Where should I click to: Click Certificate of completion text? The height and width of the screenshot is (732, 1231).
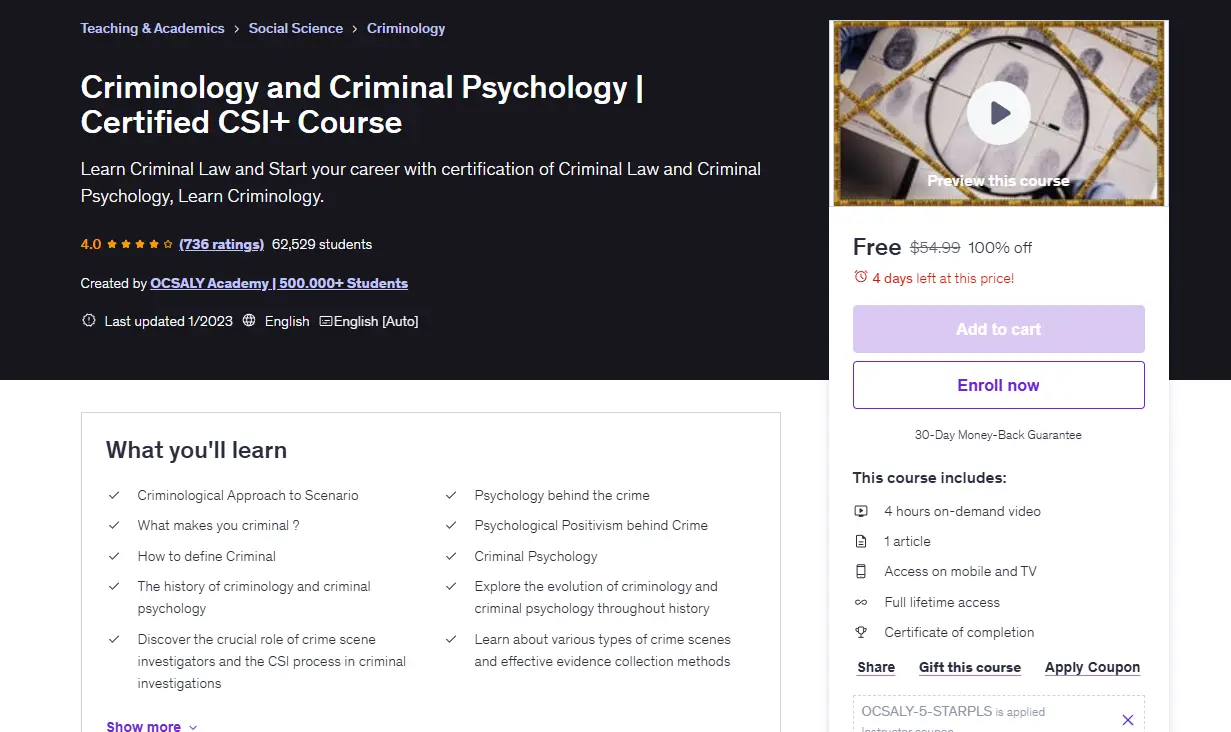point(959,632)
